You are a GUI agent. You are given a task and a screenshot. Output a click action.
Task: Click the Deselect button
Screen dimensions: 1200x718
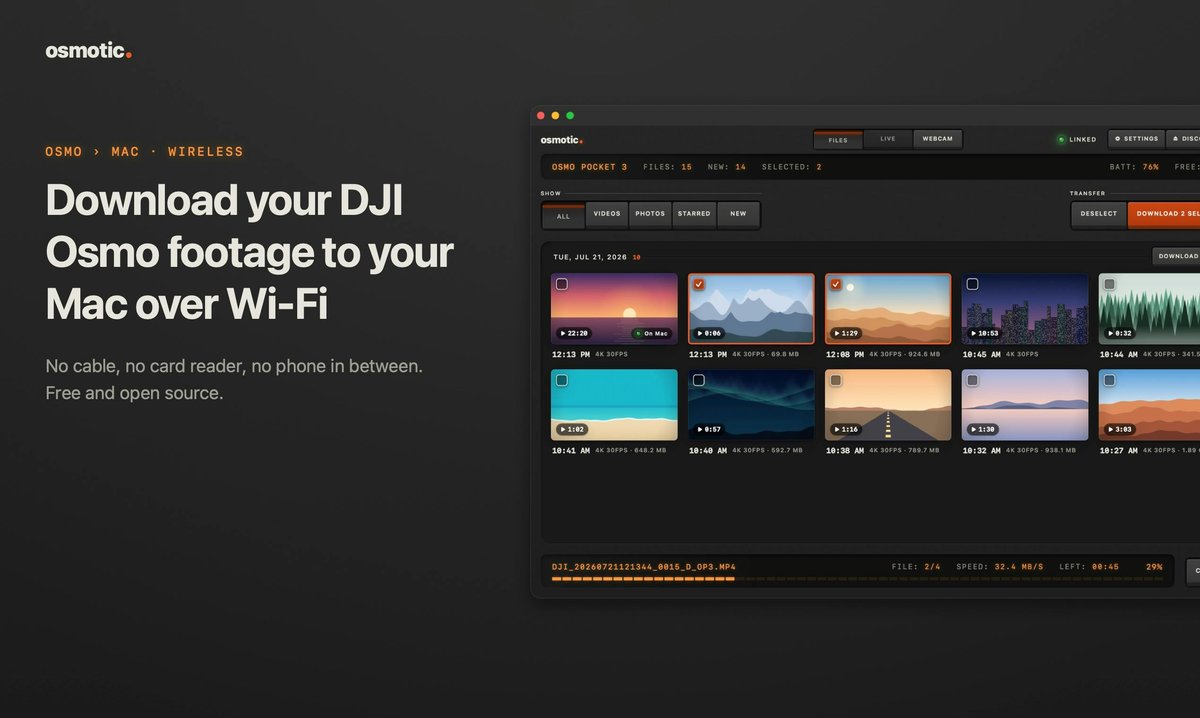1099,214
